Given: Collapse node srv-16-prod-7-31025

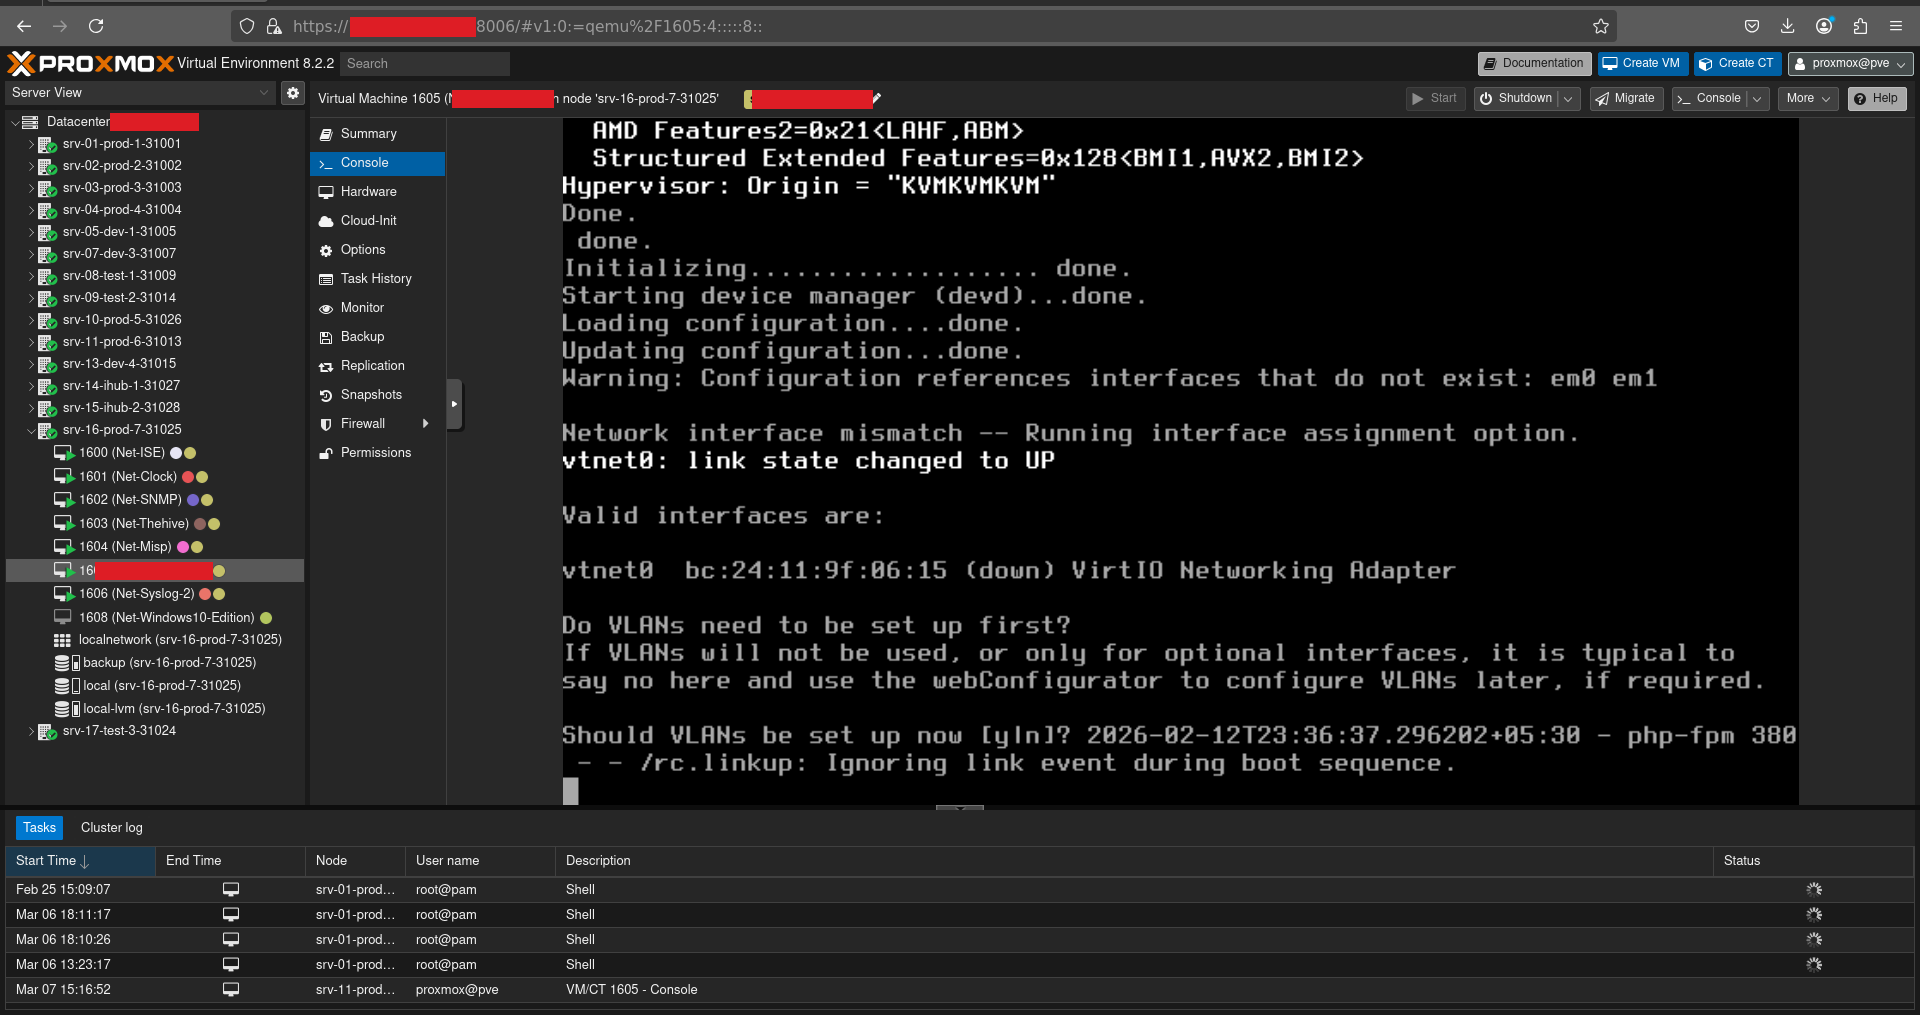Looking at the screenshot, I should 31,431.
